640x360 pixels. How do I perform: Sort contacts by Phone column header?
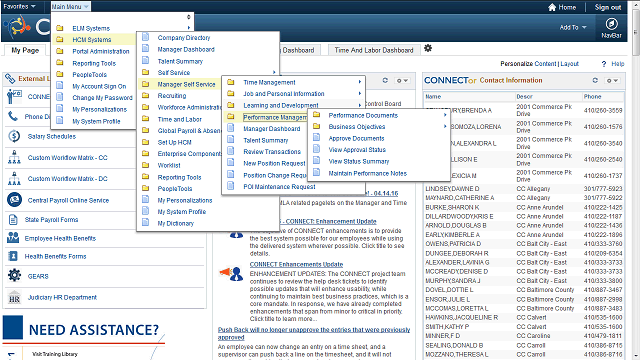[x=592, y=97]
